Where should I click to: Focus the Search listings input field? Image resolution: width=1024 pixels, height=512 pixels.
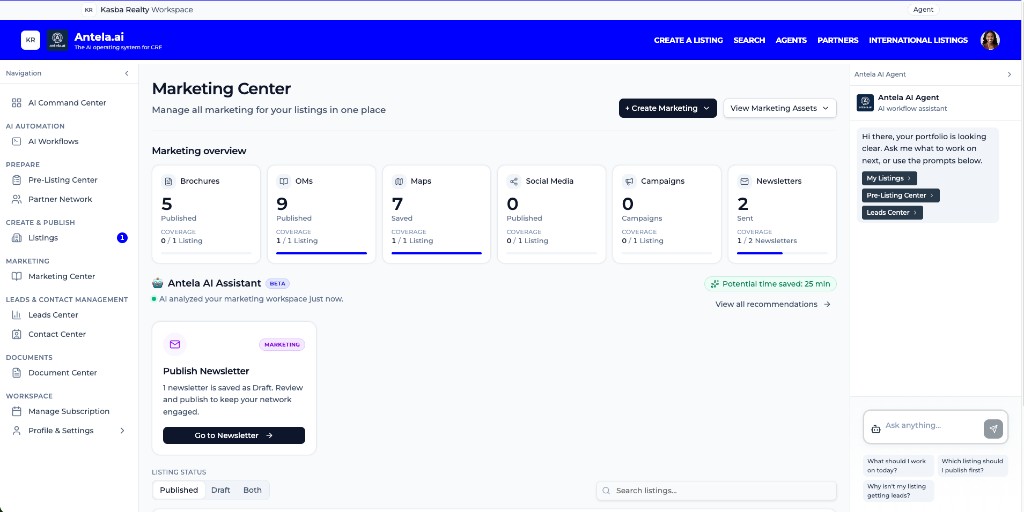(x=716, y=490)
